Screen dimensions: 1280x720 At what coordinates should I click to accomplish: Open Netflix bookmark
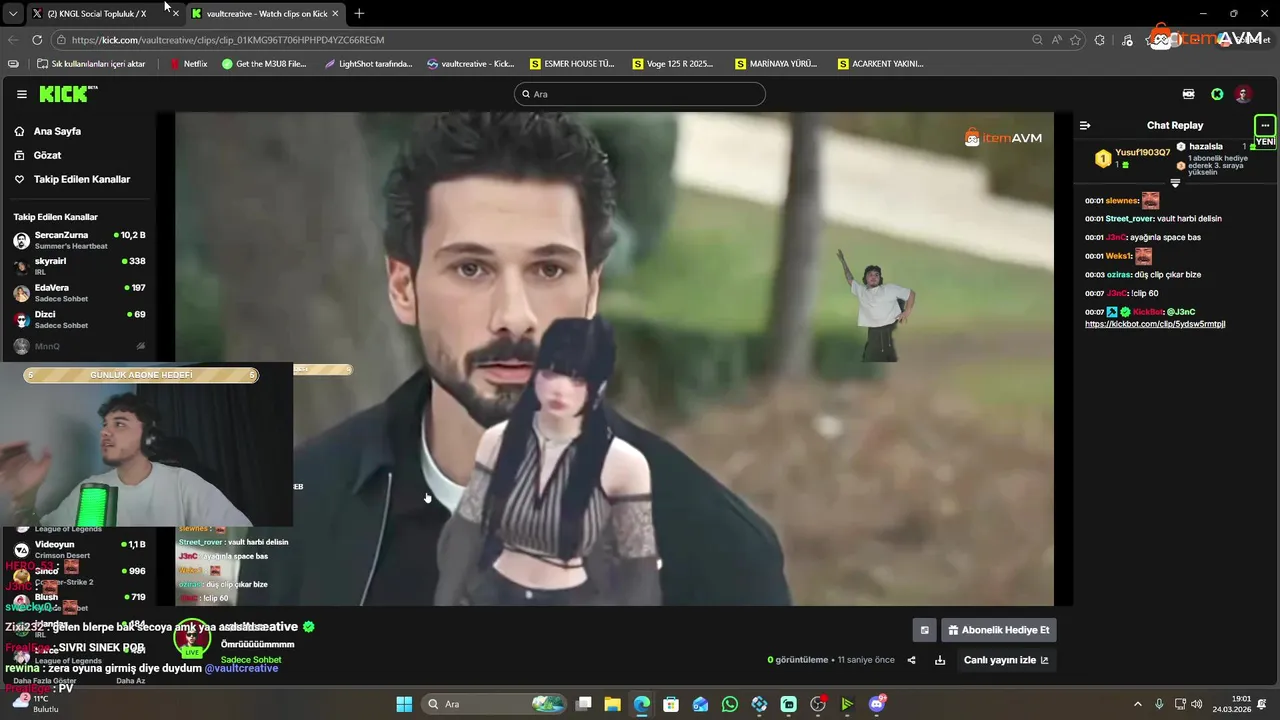click(188, 64)
